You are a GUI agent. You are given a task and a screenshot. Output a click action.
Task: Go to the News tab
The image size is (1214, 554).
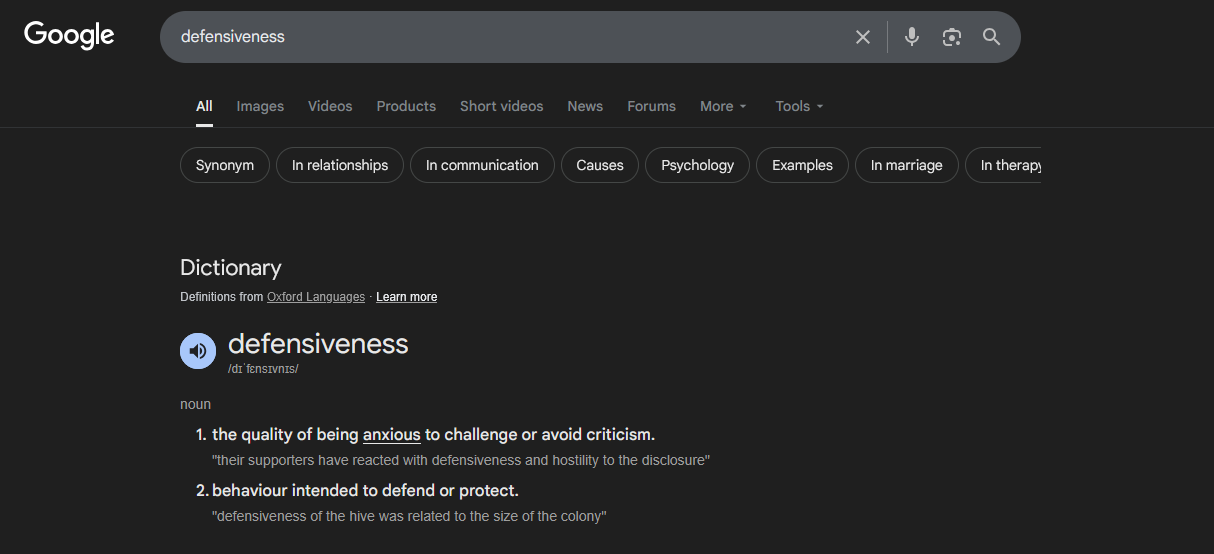coord(585,106)
